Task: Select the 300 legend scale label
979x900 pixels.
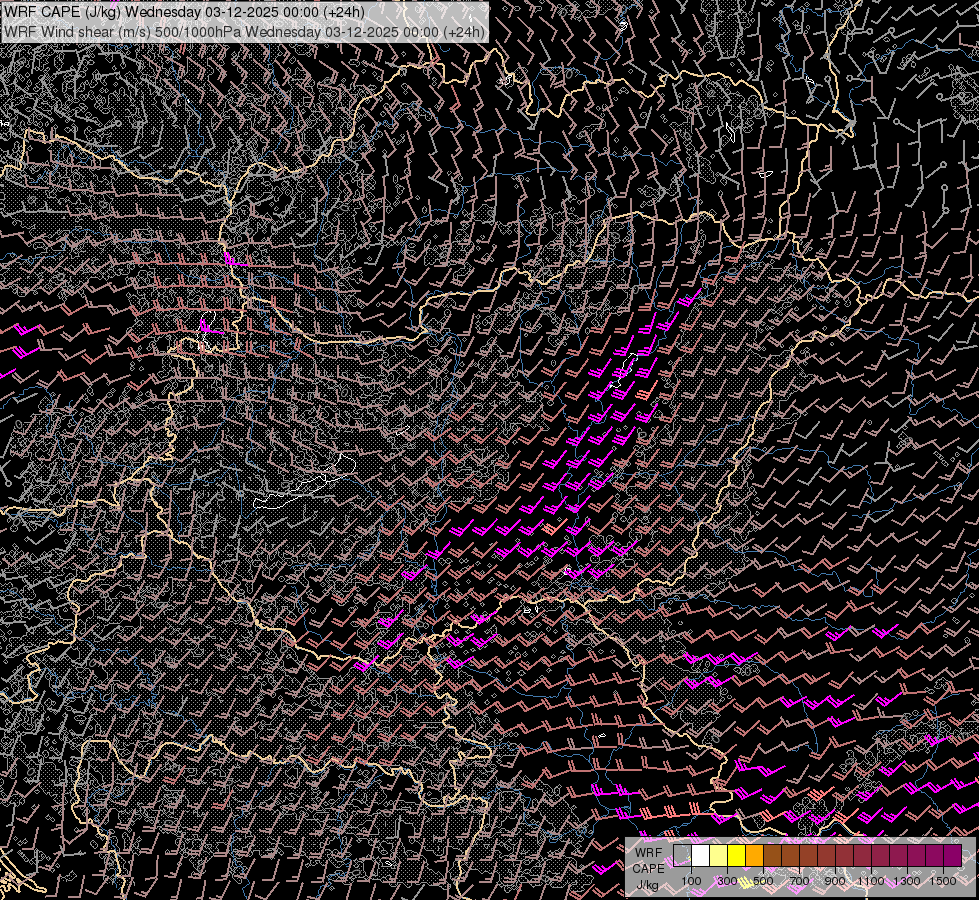Action: (727, 881)
